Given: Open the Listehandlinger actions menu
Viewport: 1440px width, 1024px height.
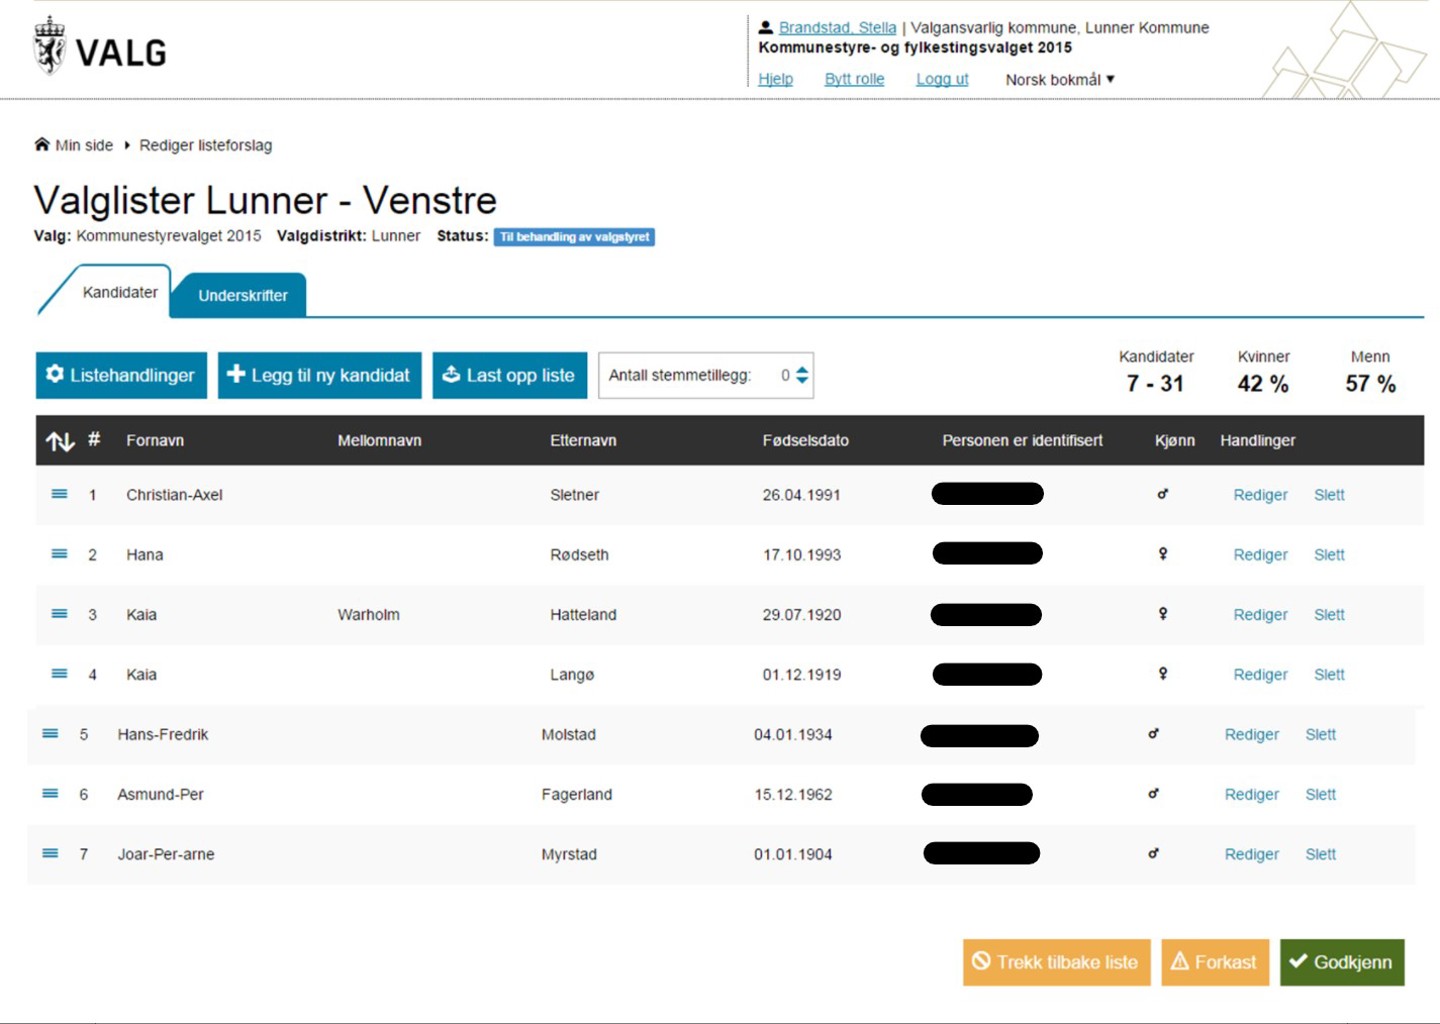Looking at the screenshot, I should pyautogui.click(x=121, y=375).
